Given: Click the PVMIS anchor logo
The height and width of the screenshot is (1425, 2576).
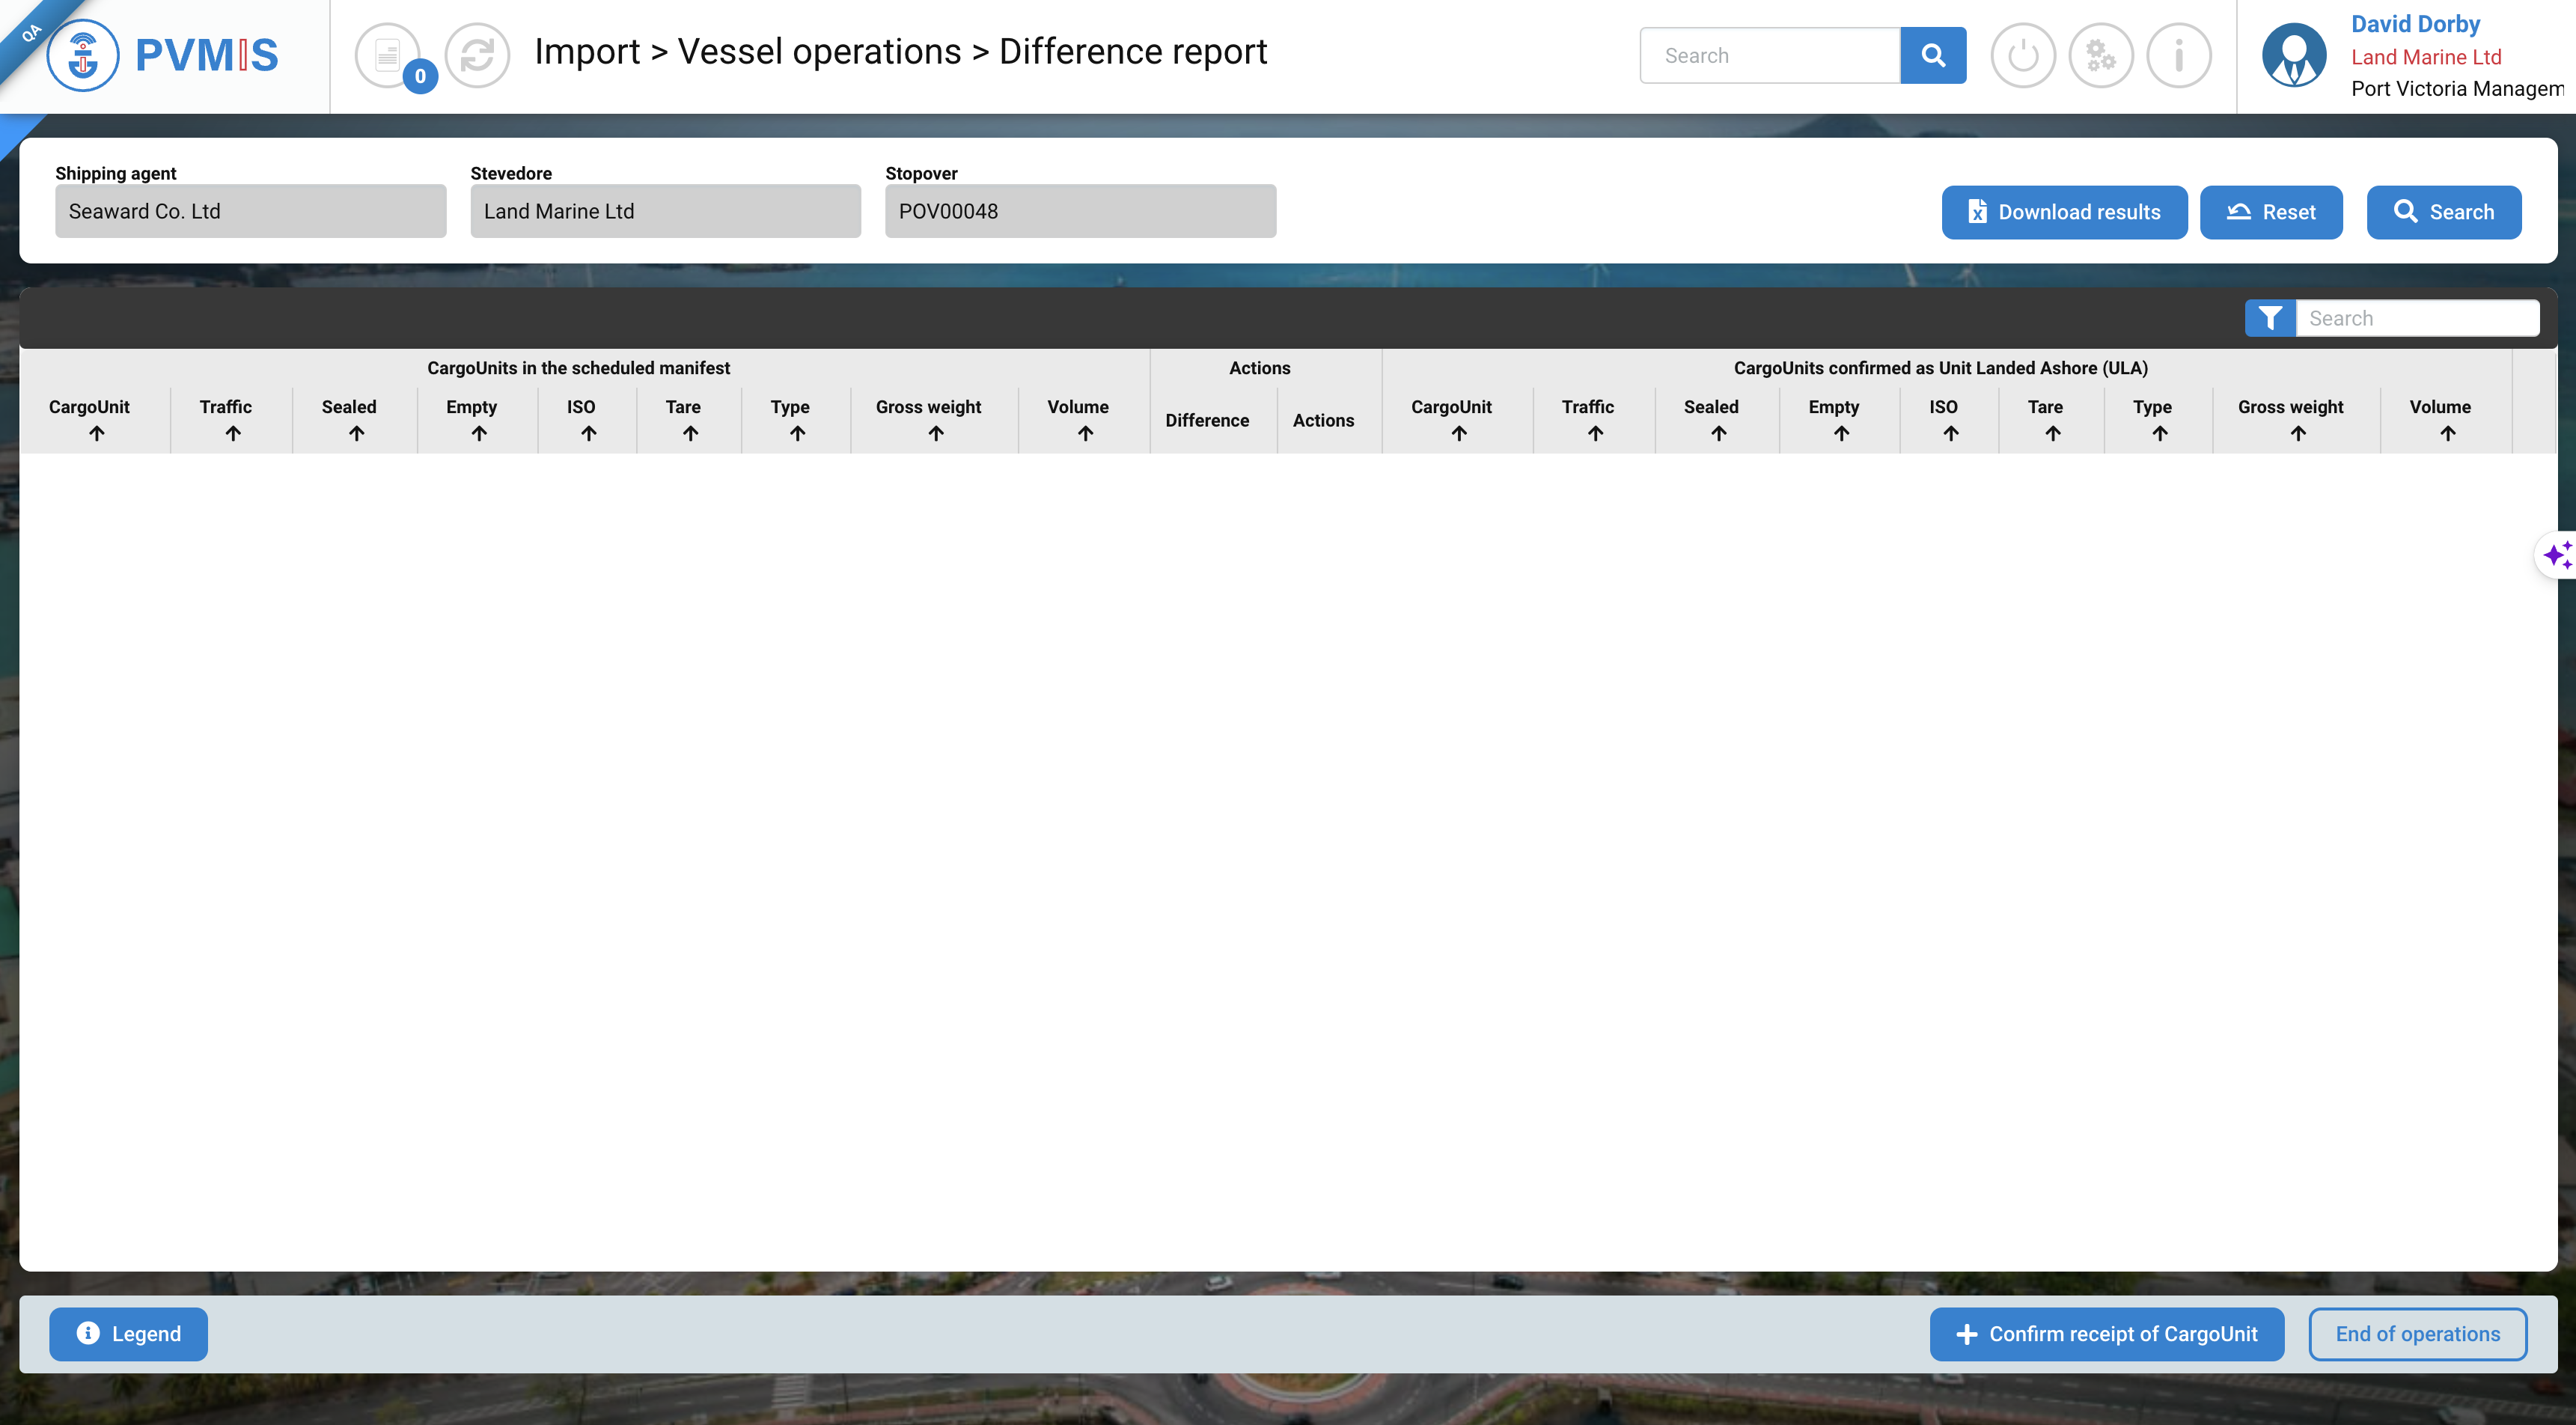Looking at the screenshot, I should click(x=83, y=56).
